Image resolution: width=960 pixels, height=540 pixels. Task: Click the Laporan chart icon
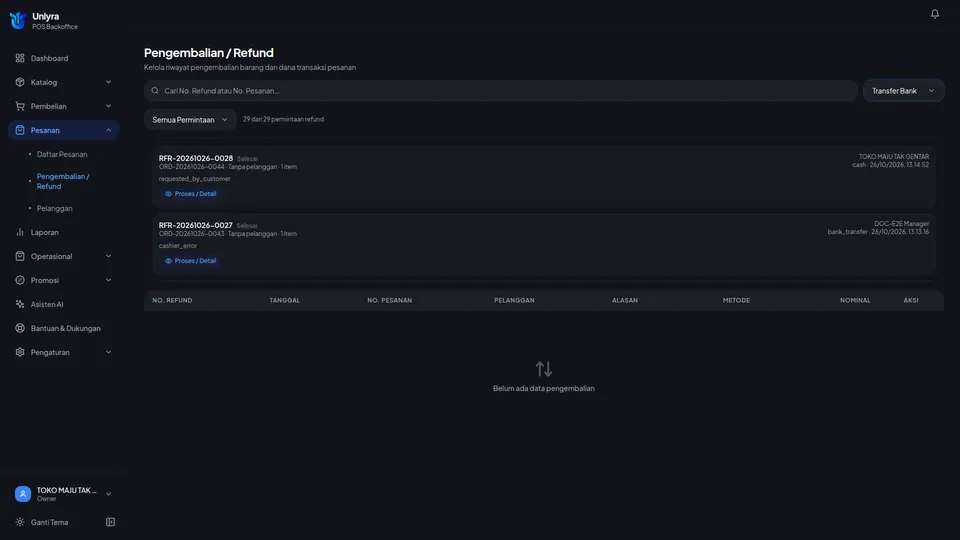coord(20,232)
